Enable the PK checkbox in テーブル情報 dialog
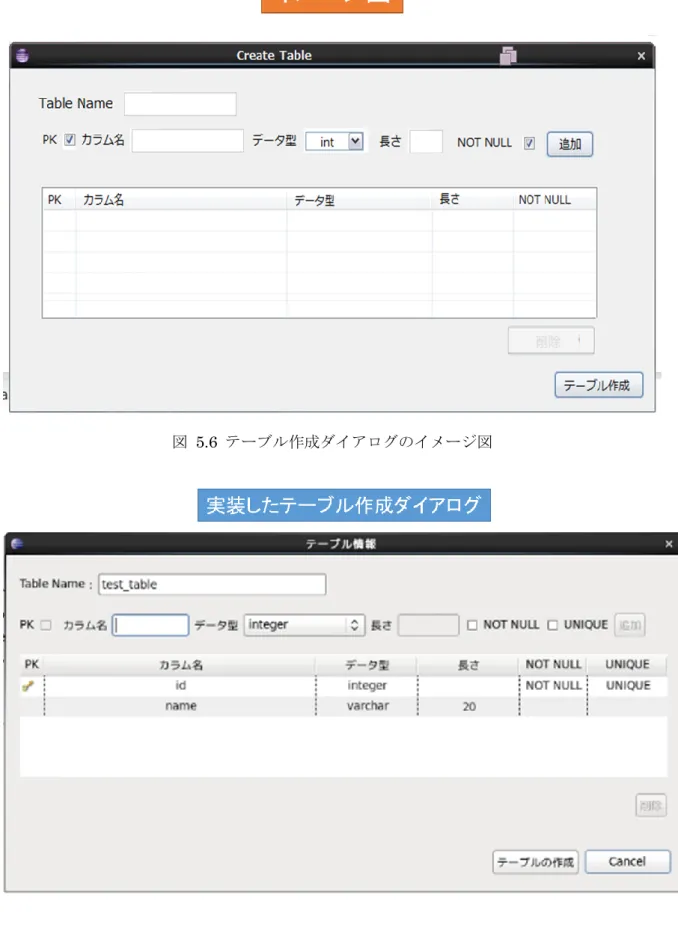Screen dimensions: 678x925 point(46,625)
